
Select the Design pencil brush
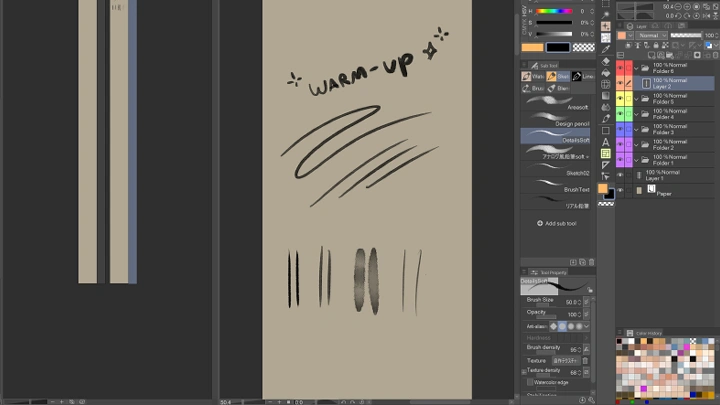[556, 119]
